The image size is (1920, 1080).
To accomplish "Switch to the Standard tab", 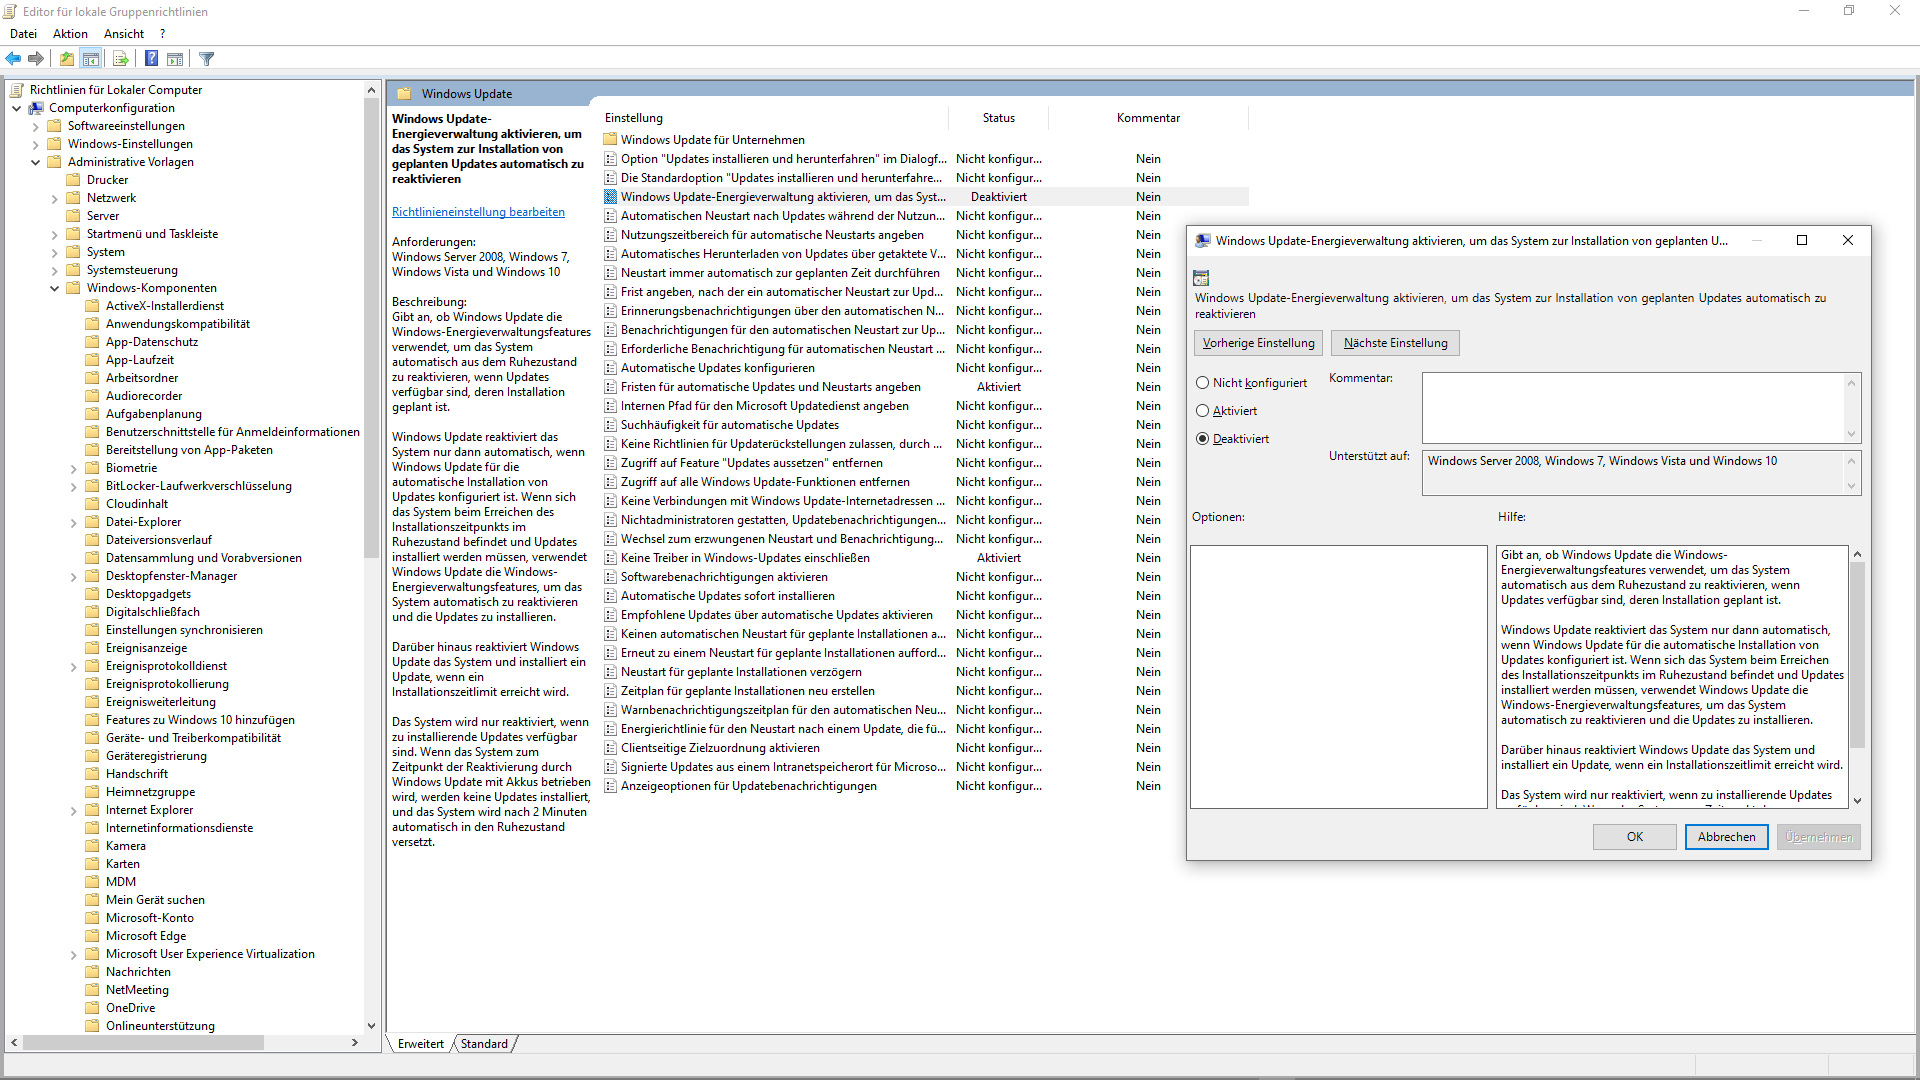I will pos(484,1044).
